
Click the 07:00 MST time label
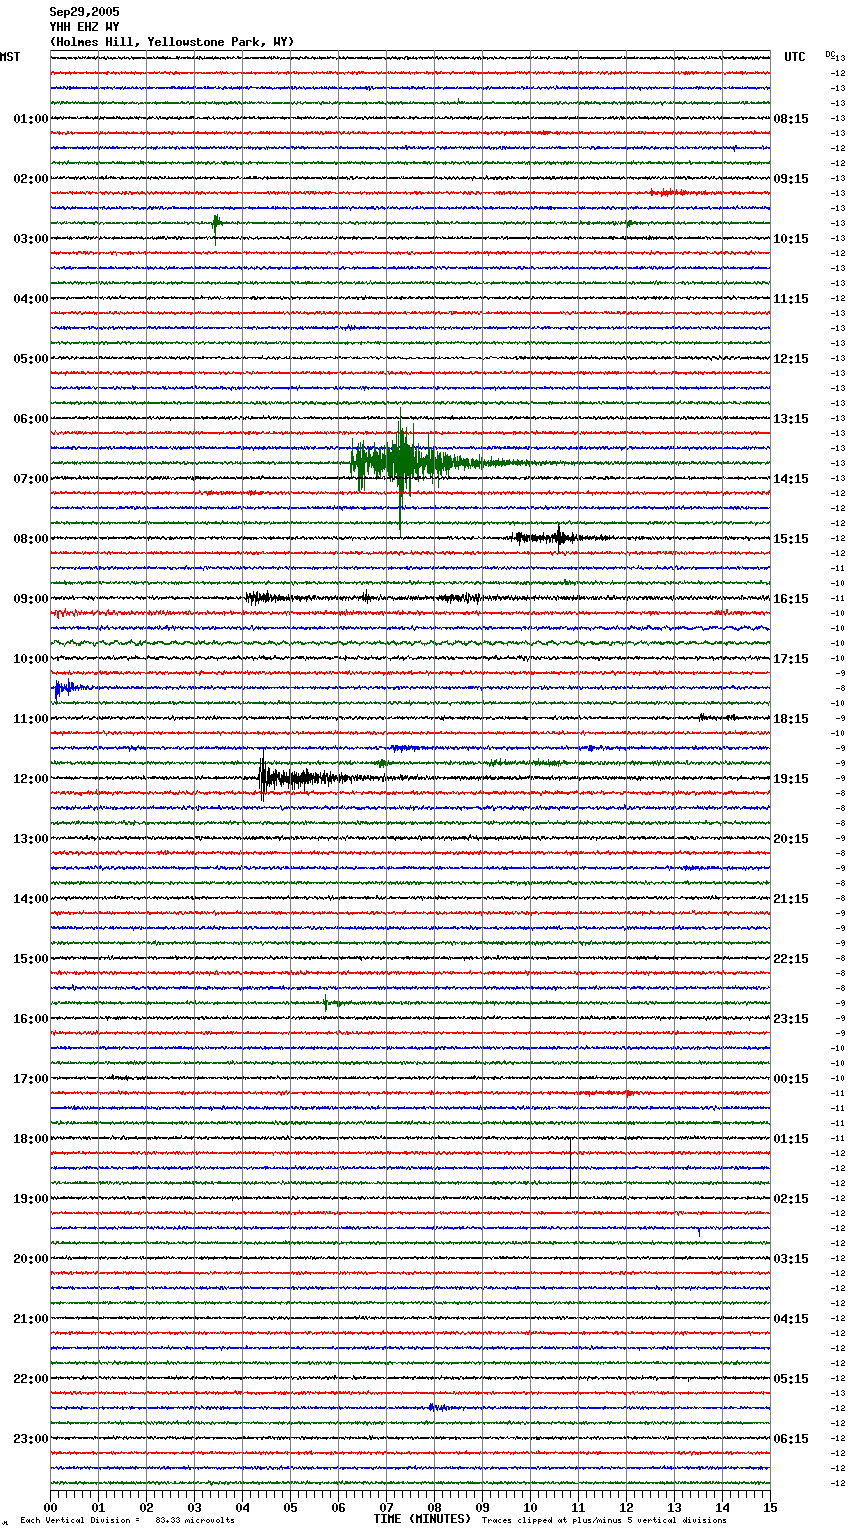31,479
